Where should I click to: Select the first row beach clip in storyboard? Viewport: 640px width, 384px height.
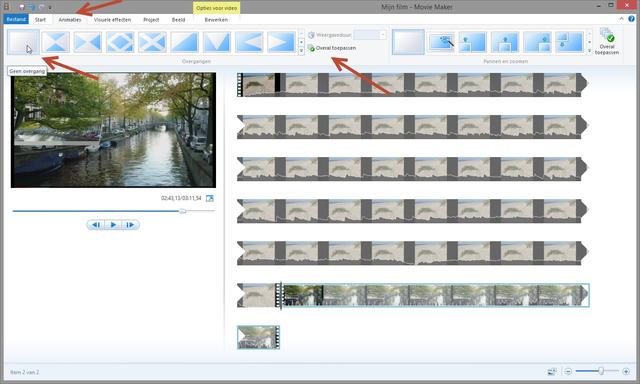[x=412, y=85]
